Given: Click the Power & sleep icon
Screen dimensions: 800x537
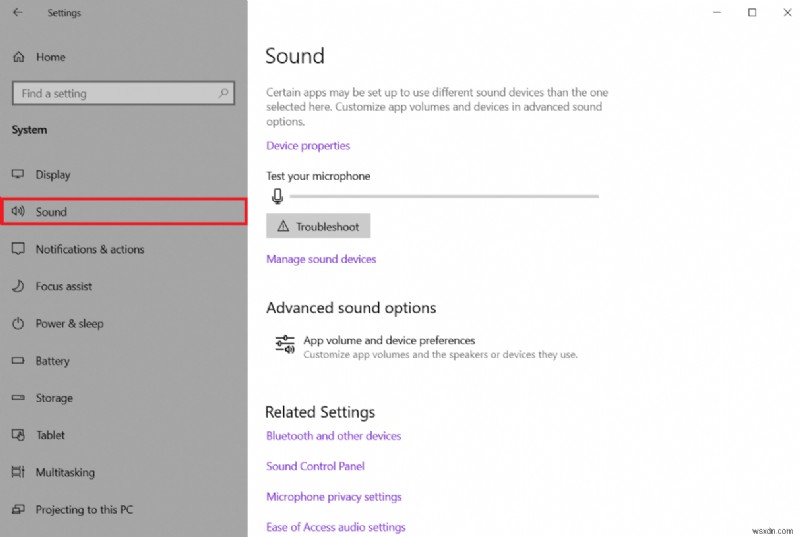Looking at the screenshot, I should click(x=18, y=323).
